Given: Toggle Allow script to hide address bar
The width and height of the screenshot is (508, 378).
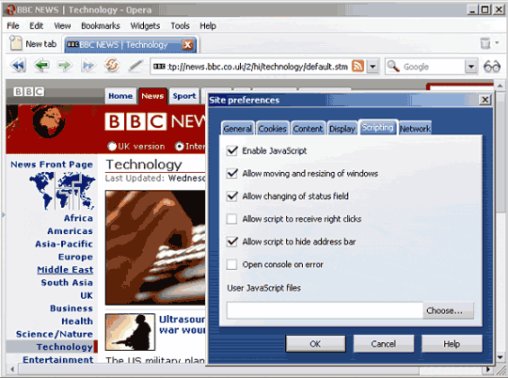Looking at the screenshot, I should click(x=232, y=242).
